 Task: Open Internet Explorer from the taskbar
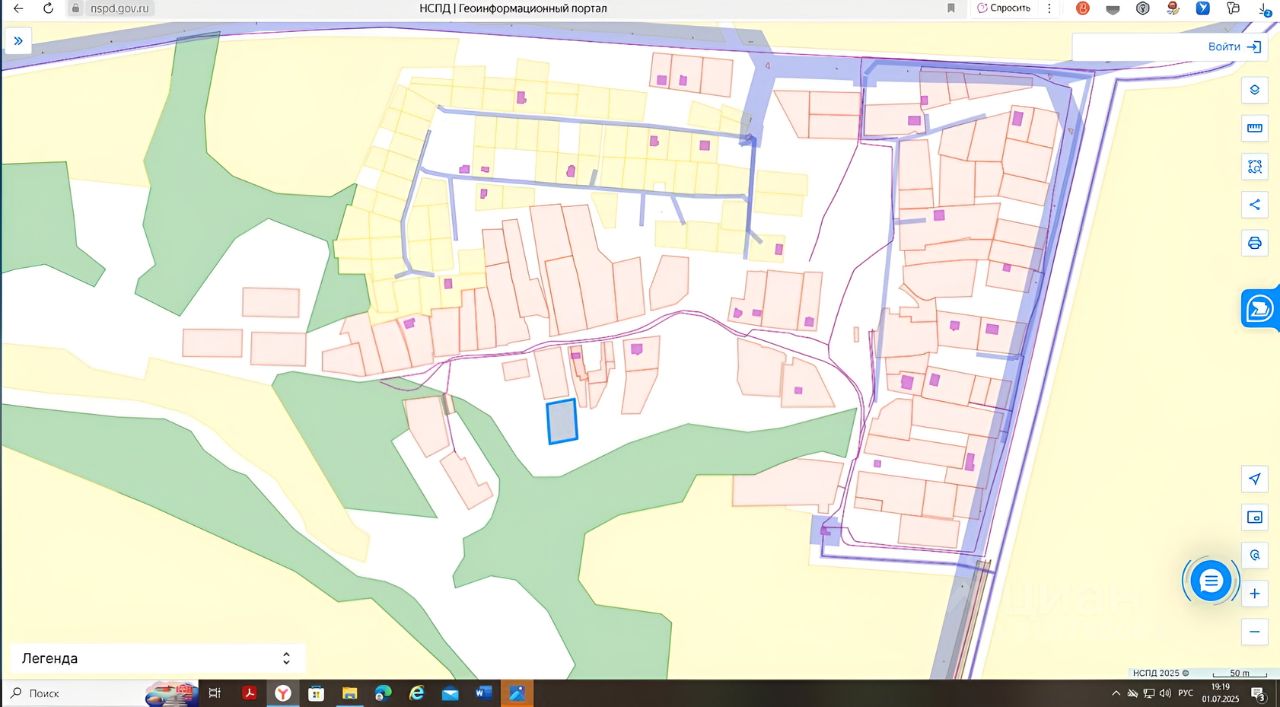[417, 693]
